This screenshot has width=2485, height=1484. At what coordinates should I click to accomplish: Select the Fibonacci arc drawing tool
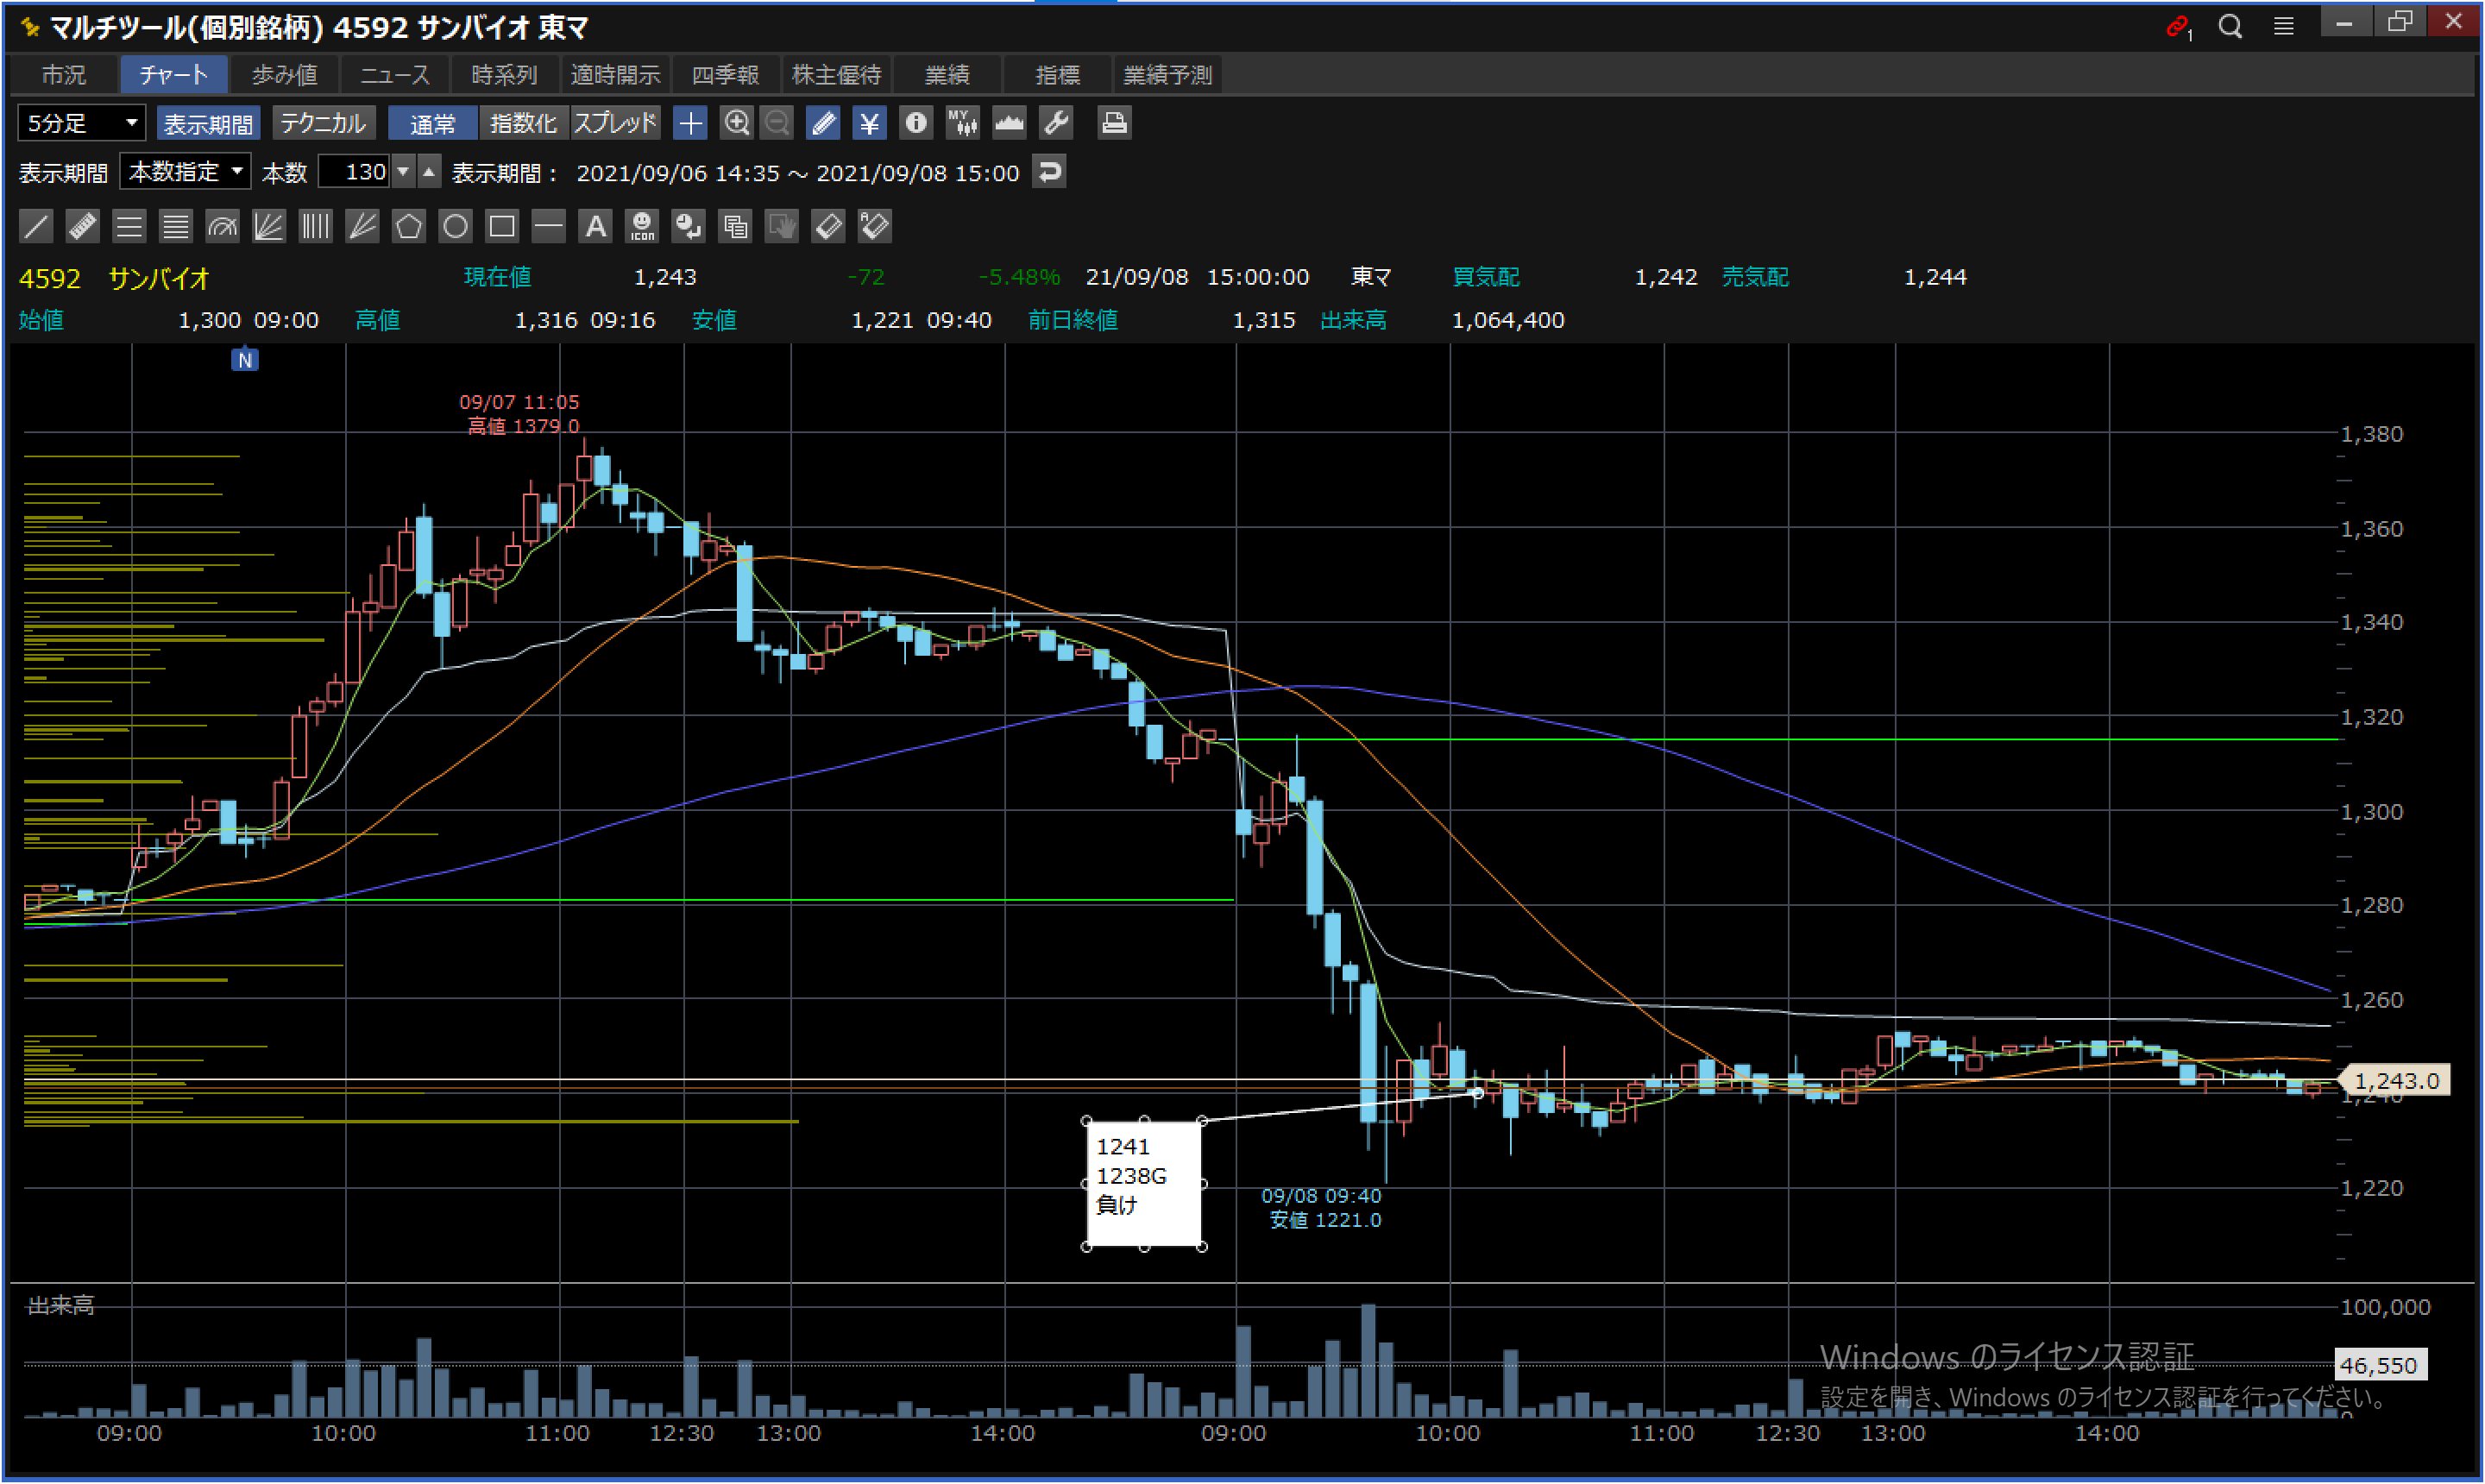click(x=222, y=227)
